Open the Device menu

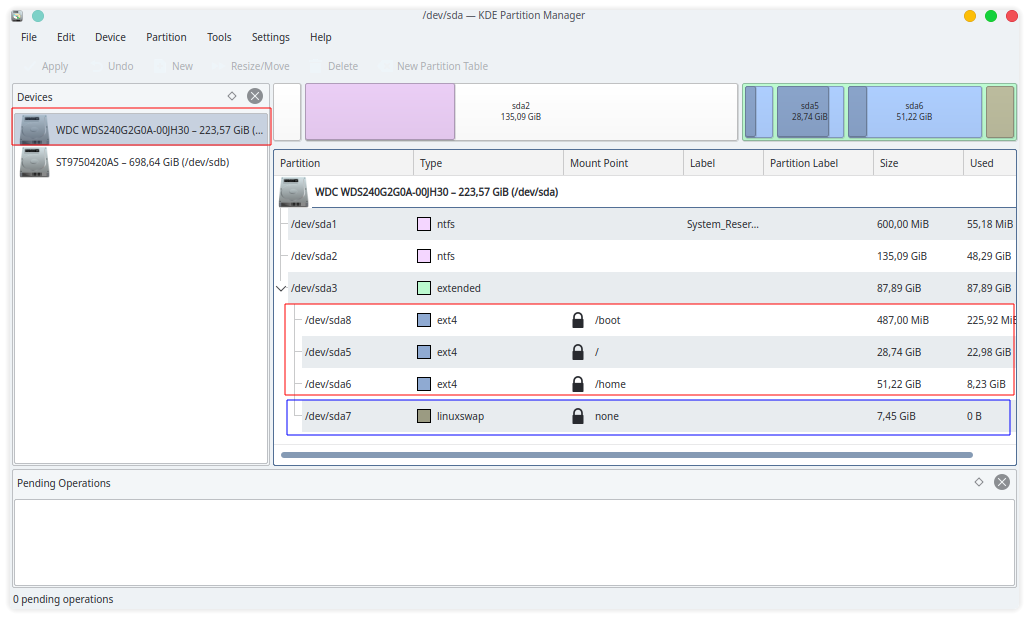[110, 37]
